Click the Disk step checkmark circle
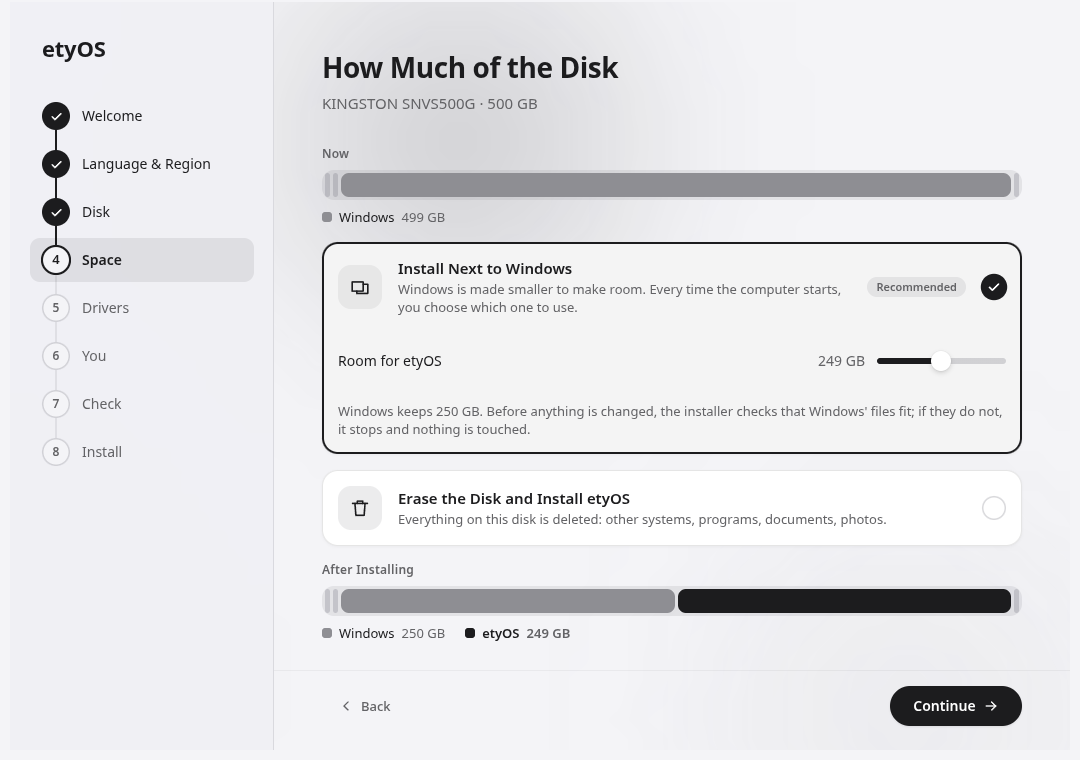The width and height of the screenshot is (1080, 760). 56,212
